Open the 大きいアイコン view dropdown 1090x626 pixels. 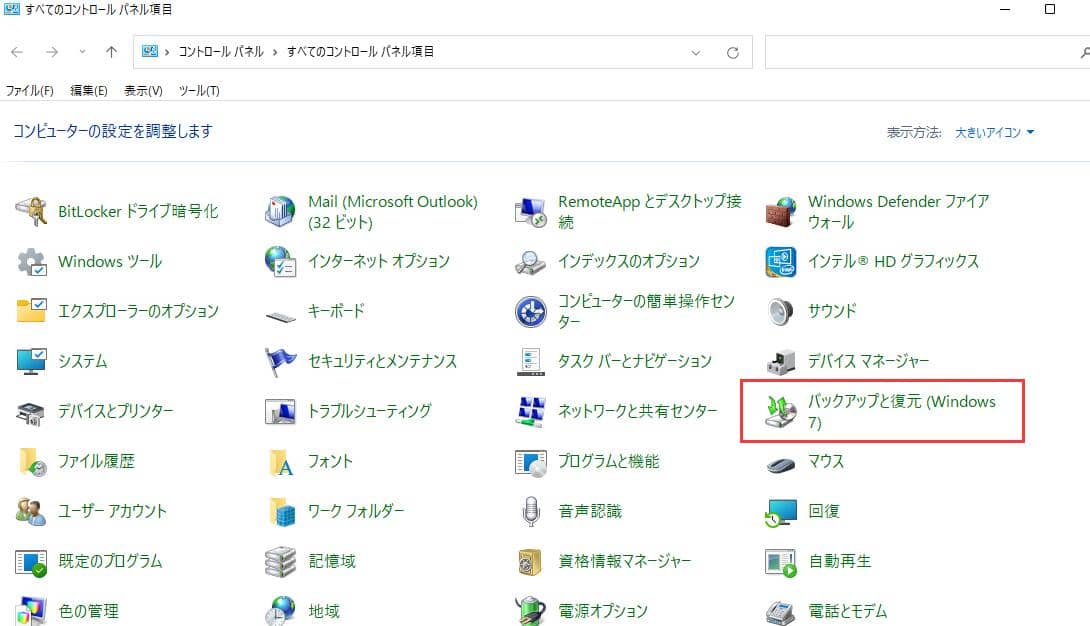pos(993,131)
